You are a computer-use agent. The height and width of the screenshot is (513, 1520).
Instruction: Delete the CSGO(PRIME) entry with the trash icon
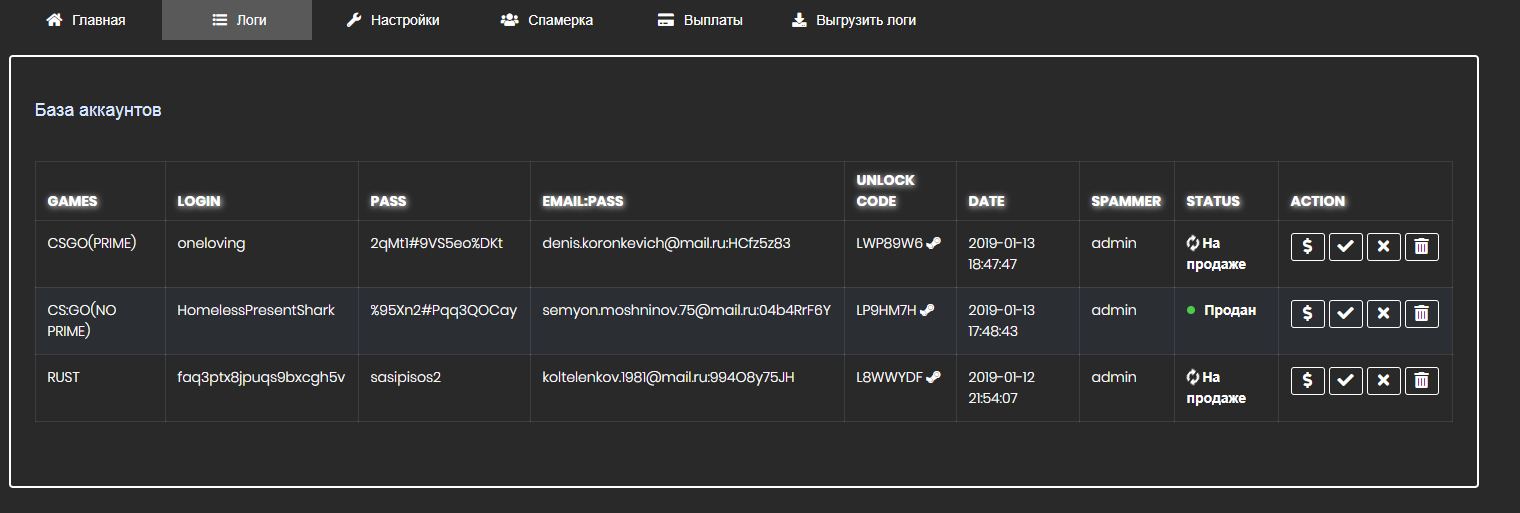pos(1421,247)
